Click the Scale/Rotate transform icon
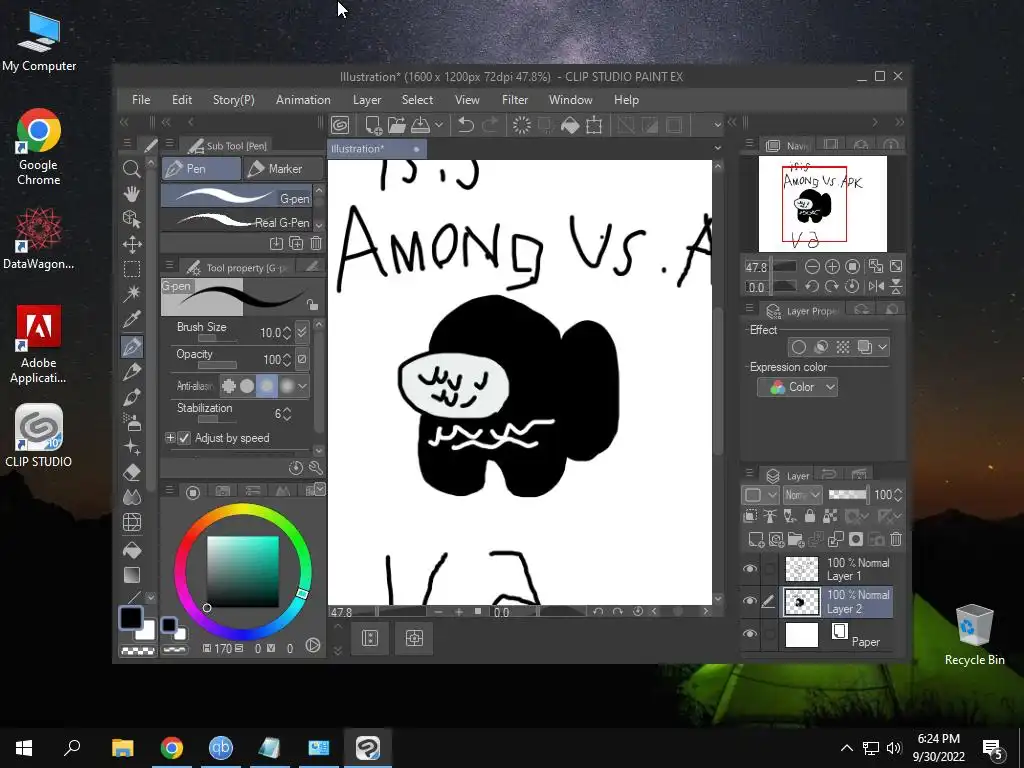This screenshot has height=768, width=1024. (594, 125)
